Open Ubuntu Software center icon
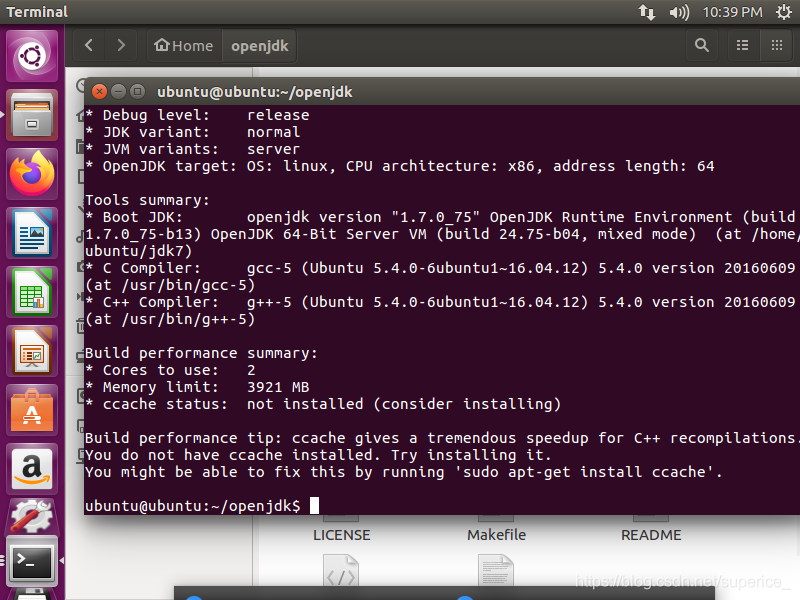Image resolution: width=800 pixels, height=600 pixels. pos(32,411)
